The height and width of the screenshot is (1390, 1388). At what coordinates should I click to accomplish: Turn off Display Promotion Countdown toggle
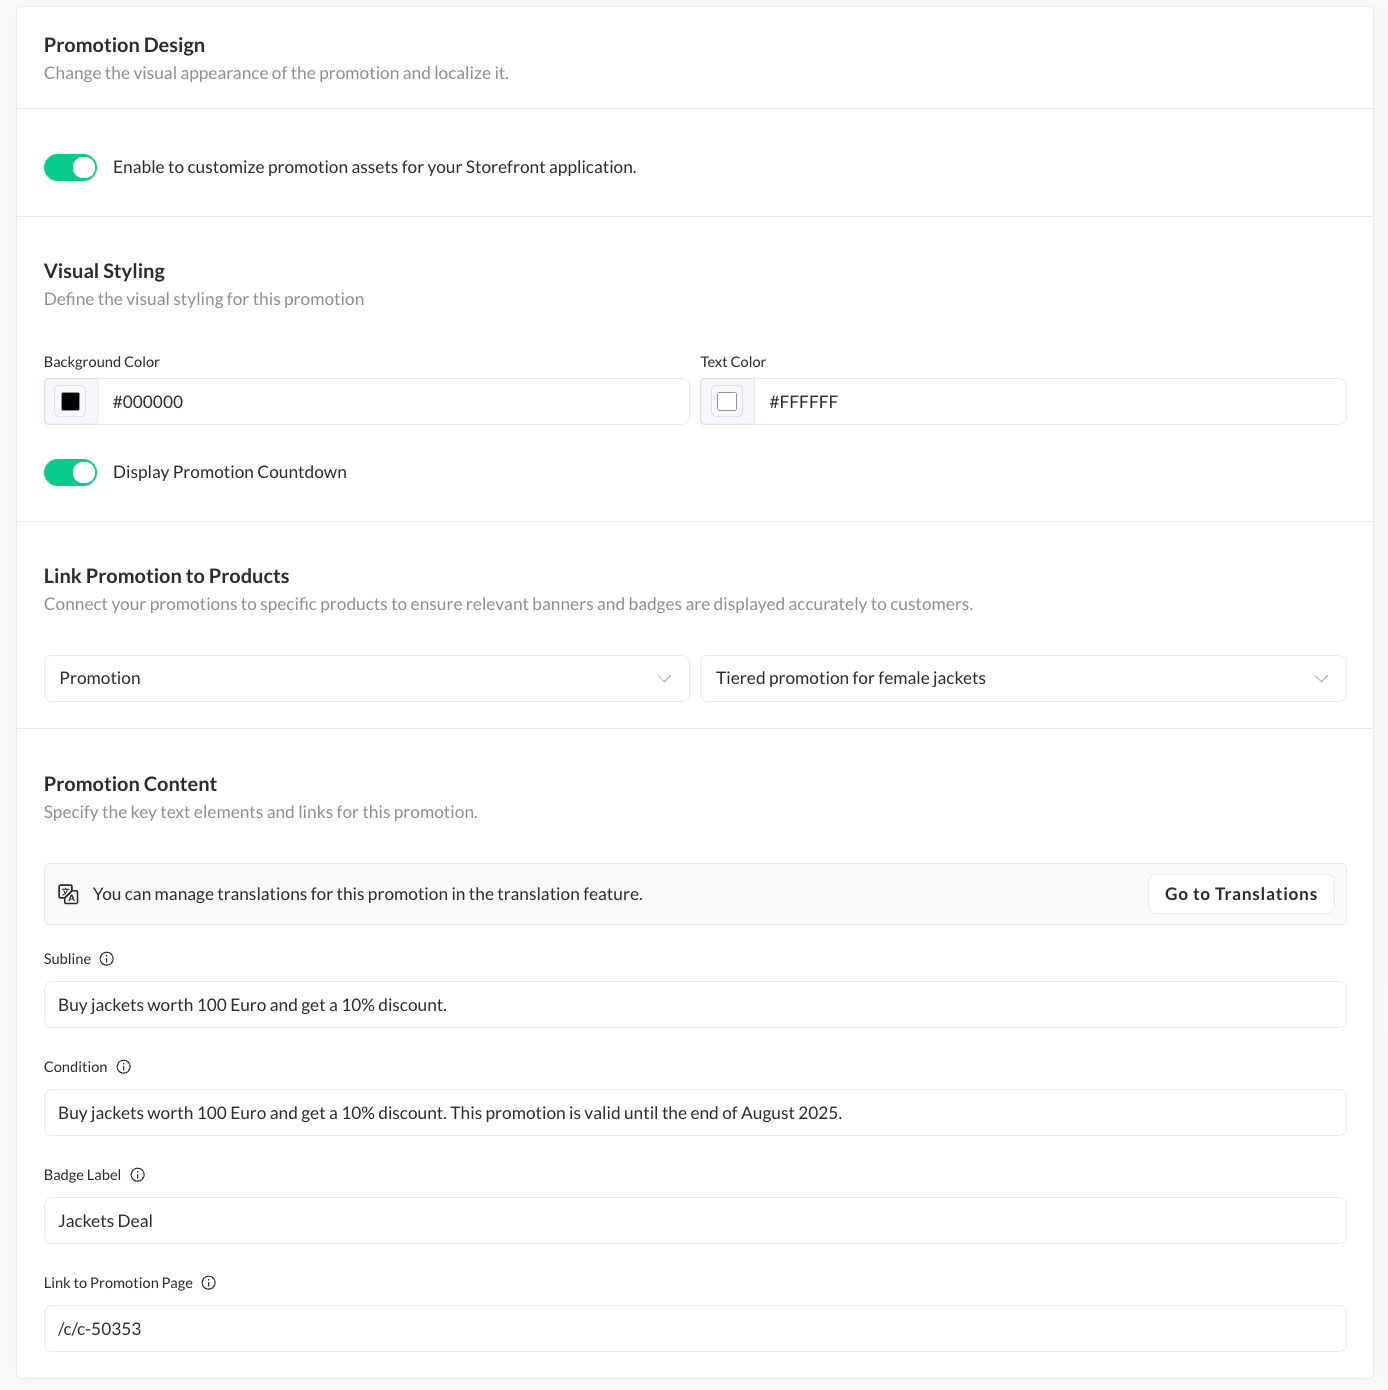70,472
